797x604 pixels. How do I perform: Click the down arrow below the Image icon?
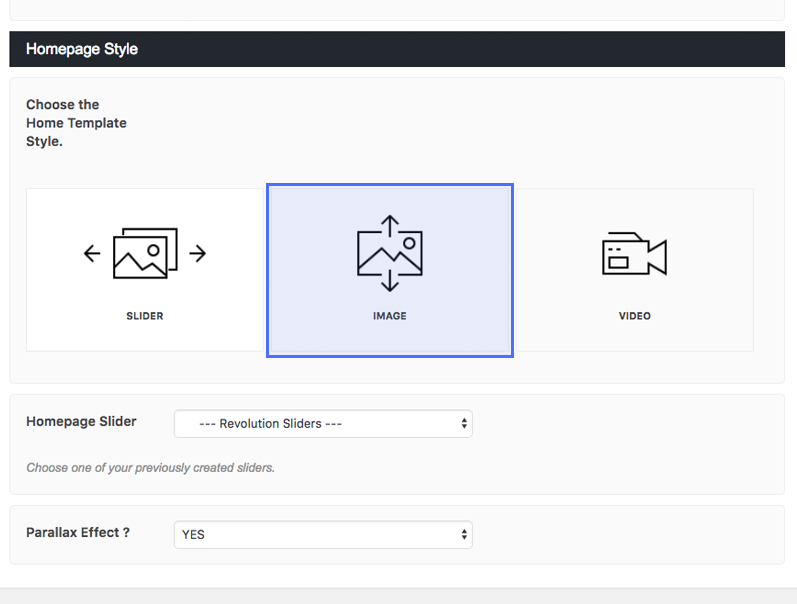coord(390,284)
